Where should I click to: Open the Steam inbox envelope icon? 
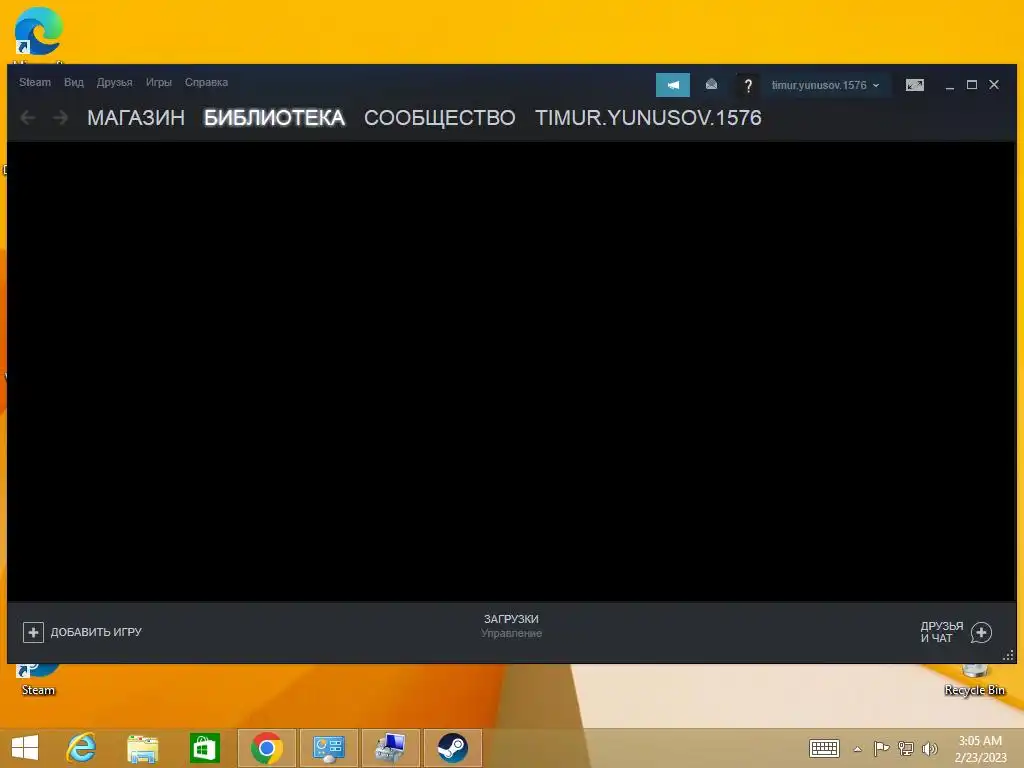click(711, 85)
